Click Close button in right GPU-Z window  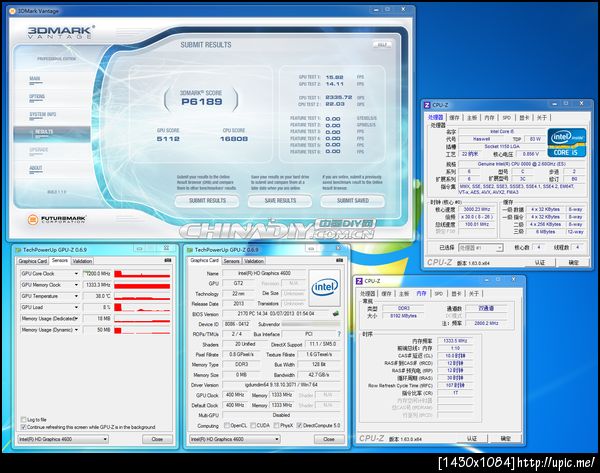click(329, 439)
